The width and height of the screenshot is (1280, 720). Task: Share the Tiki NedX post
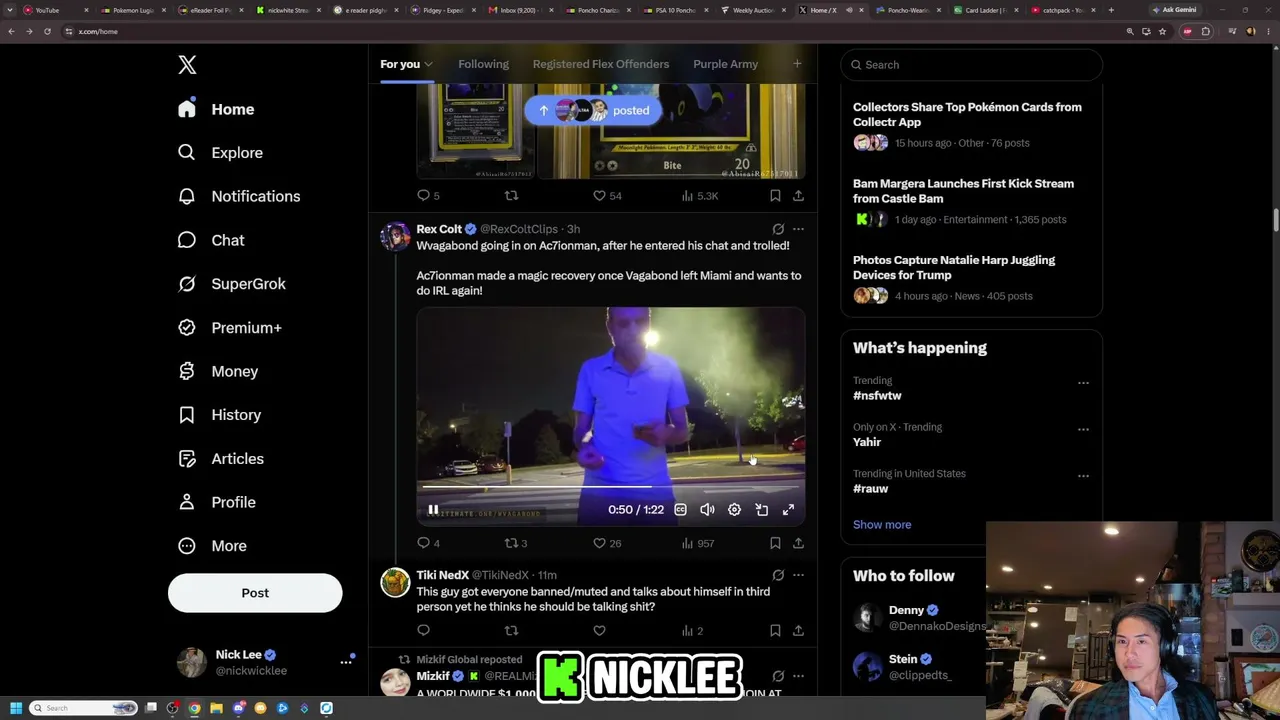798,630
